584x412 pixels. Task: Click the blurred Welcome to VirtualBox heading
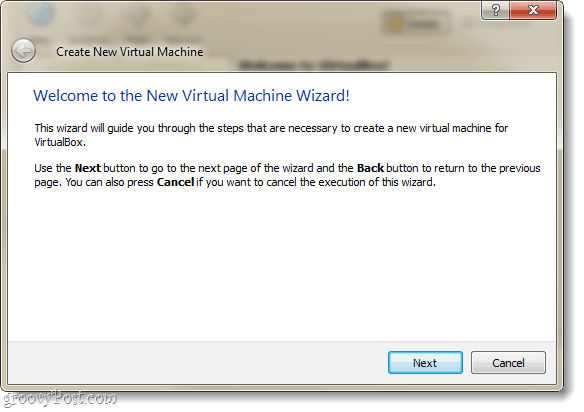click(314, 65)
